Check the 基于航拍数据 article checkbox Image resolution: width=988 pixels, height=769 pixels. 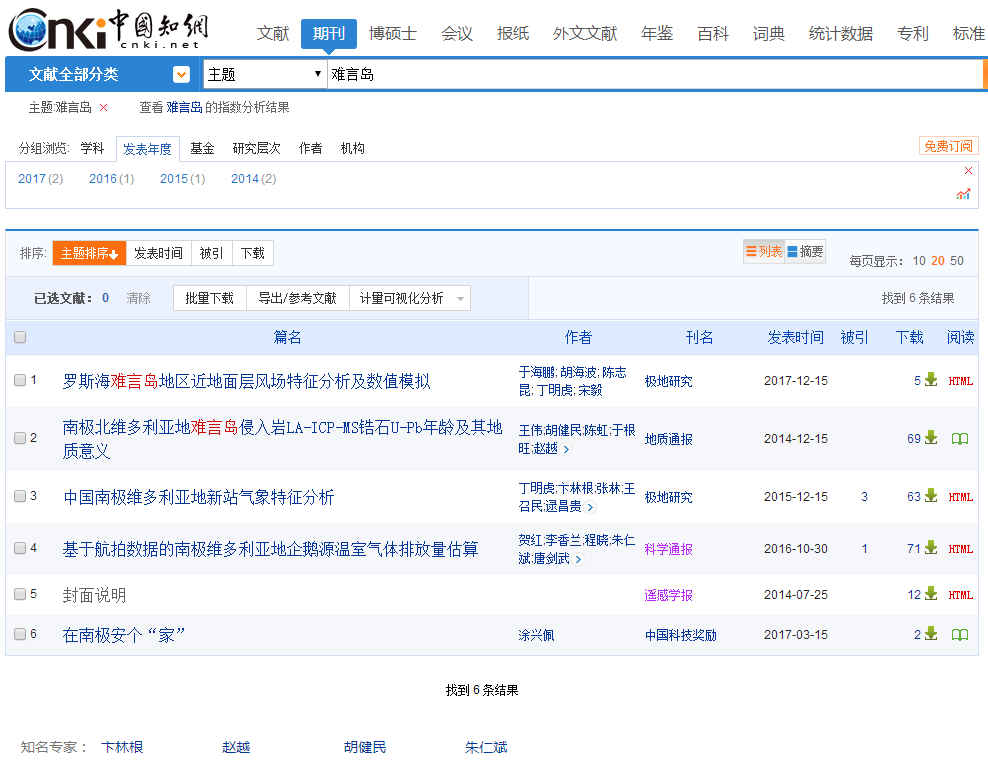click(19, 548)
